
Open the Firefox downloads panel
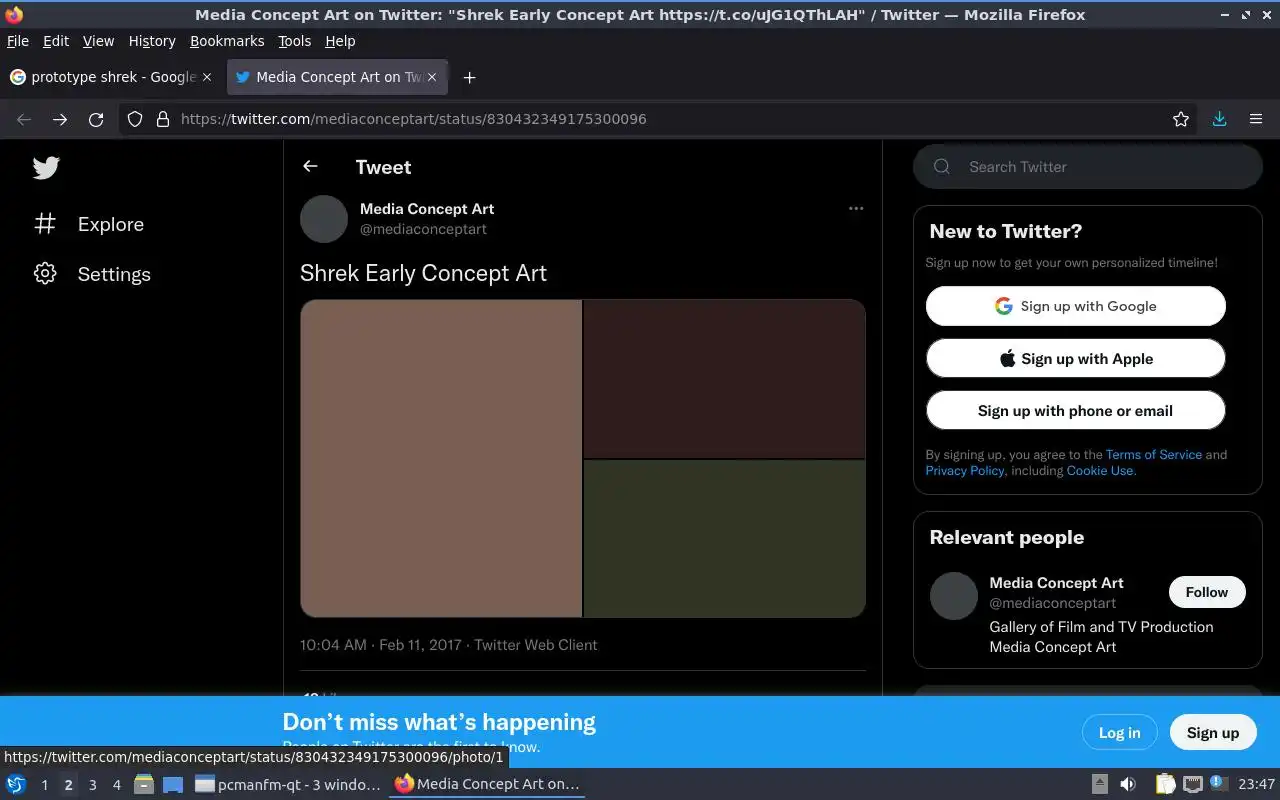[x=1219, y=119]
